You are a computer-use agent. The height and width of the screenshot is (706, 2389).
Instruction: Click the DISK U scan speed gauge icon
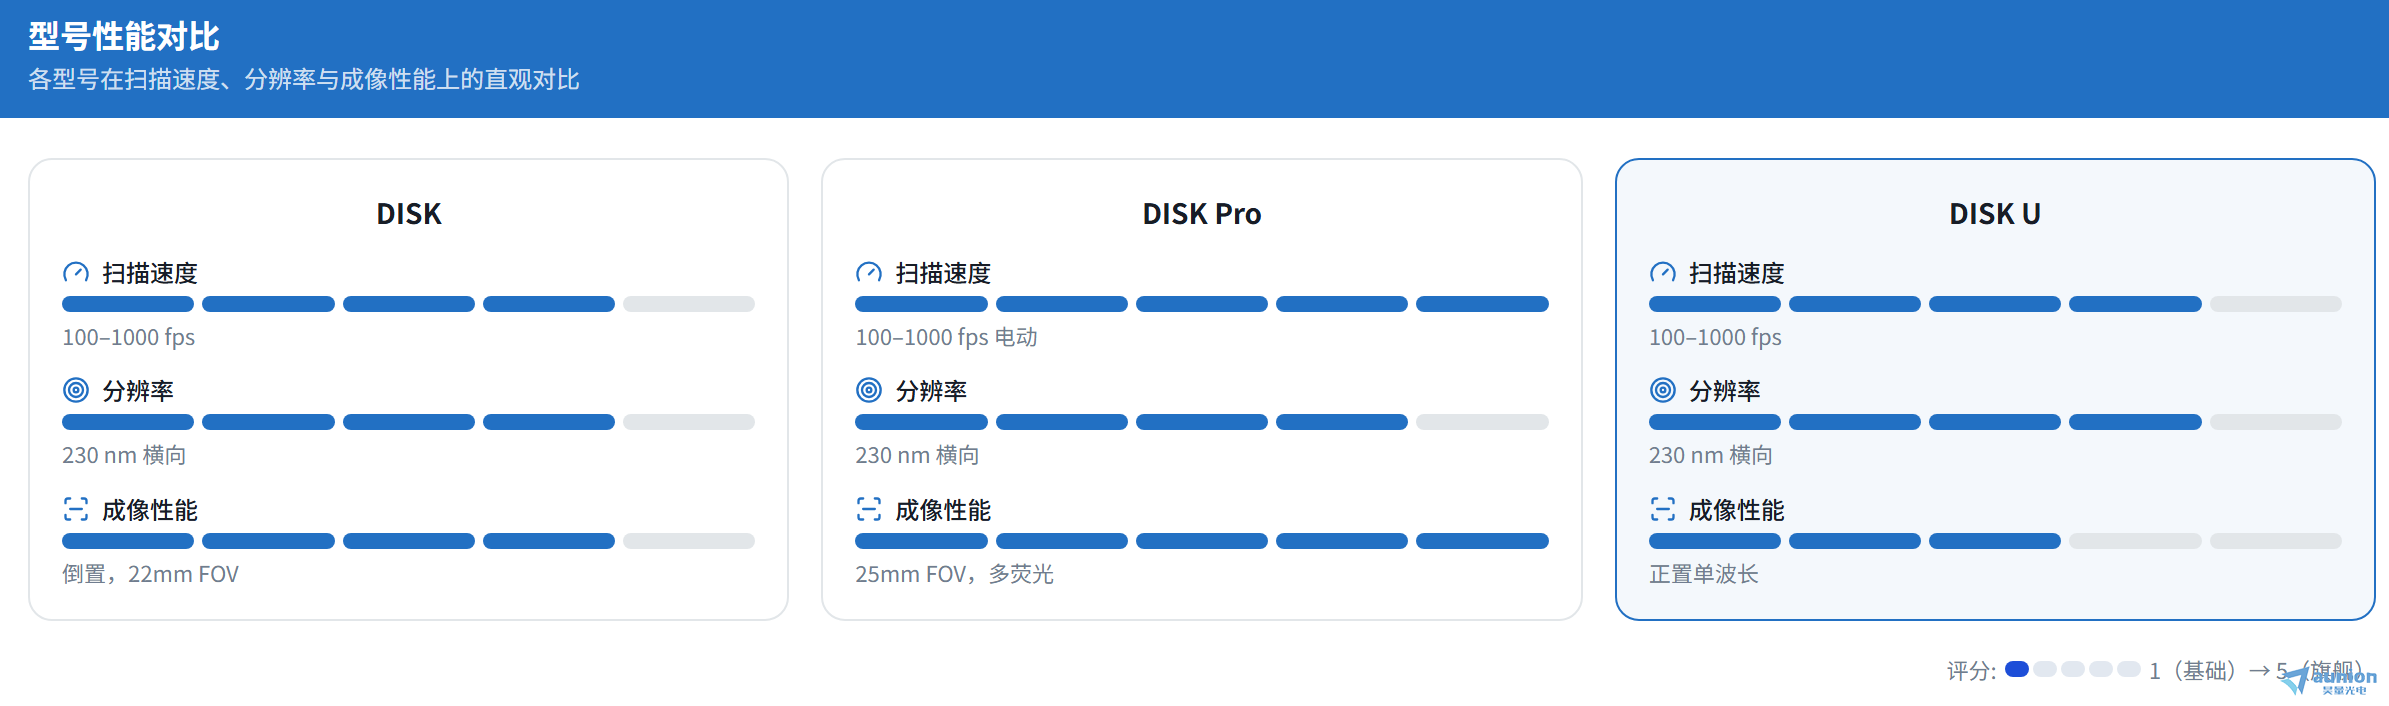1663,273
